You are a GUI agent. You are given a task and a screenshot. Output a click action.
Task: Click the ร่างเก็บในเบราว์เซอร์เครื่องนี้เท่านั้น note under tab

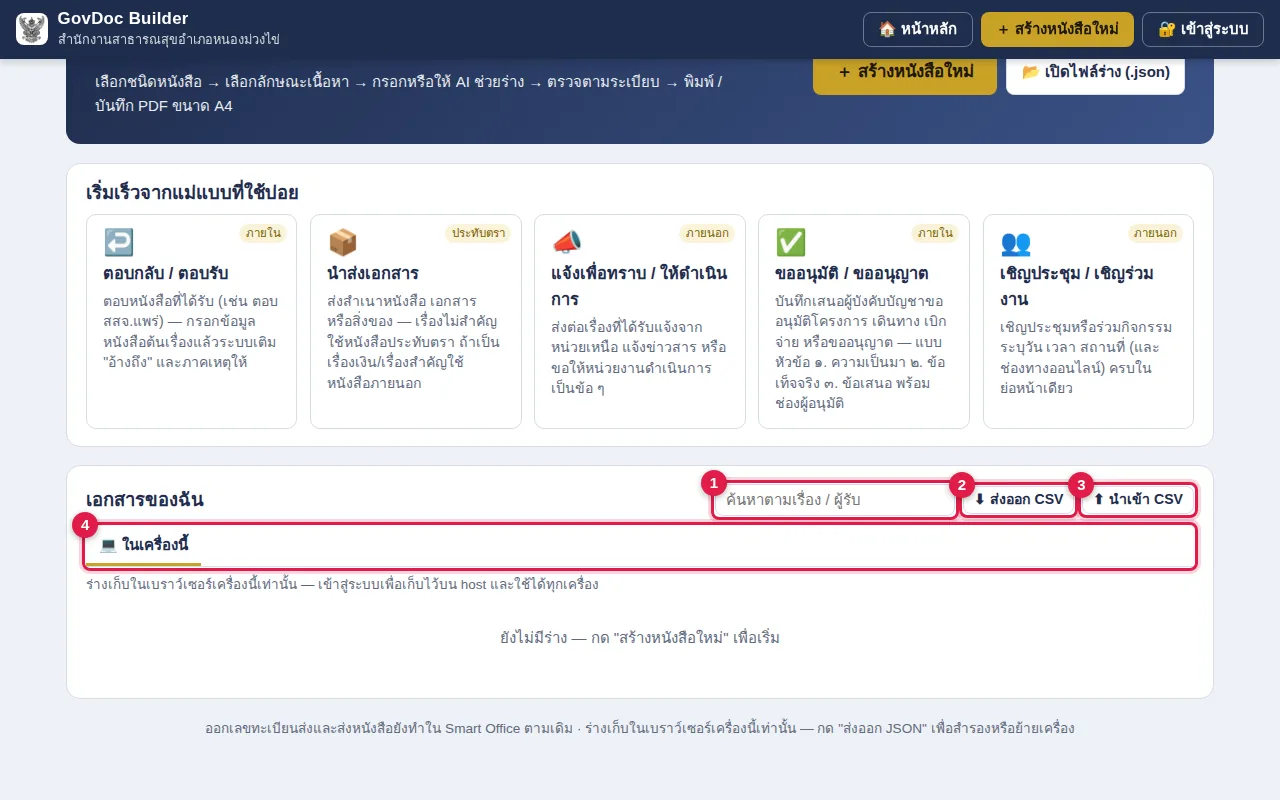(x=342, y=584)
